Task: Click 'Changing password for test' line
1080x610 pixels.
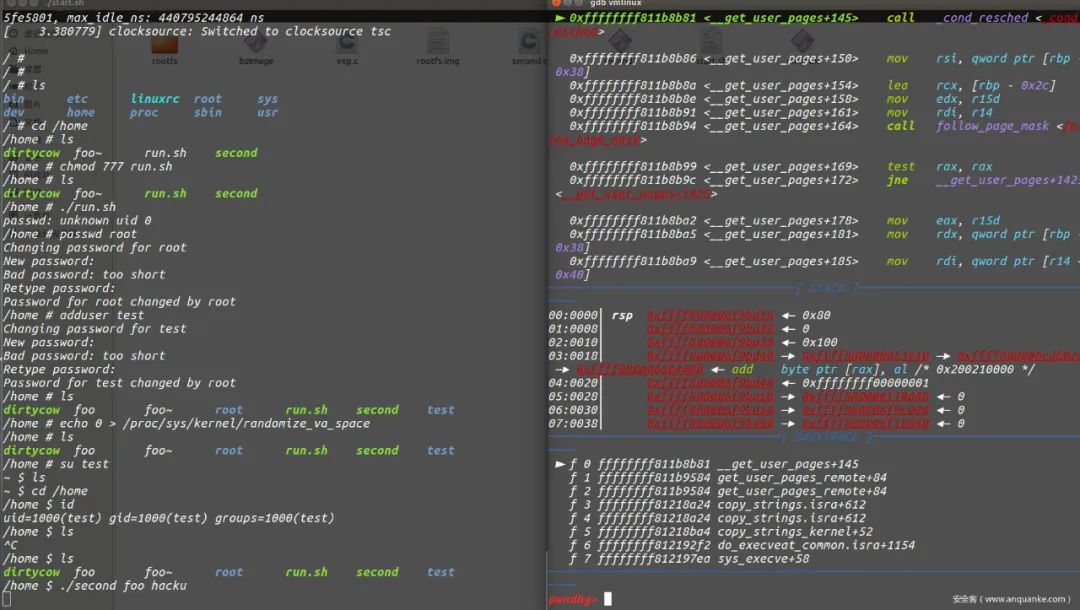Action: [x=95, y=329]
